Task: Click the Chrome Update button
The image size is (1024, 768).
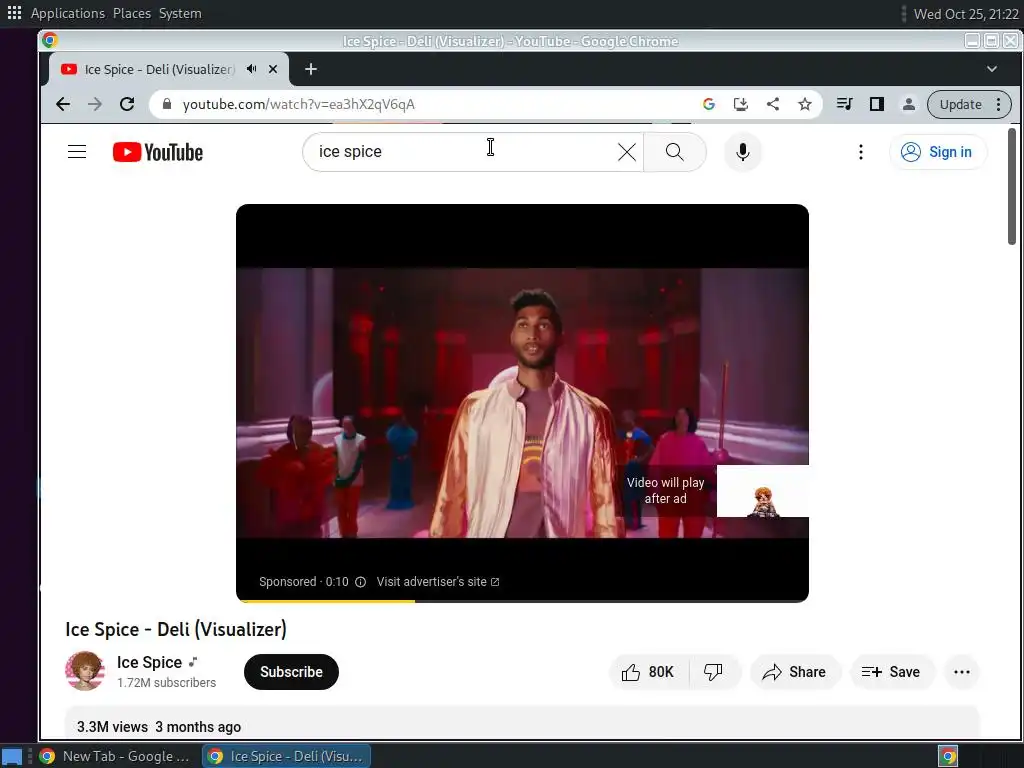Action: (x=960, y=104)
